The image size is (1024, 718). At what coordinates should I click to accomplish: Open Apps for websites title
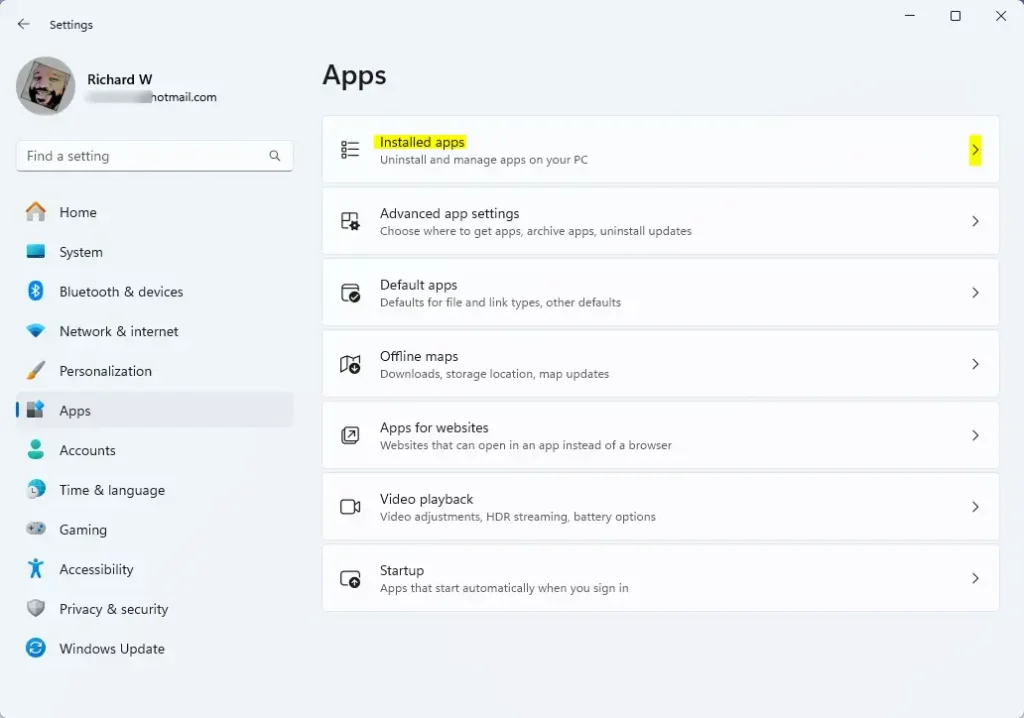pos(434,427)
